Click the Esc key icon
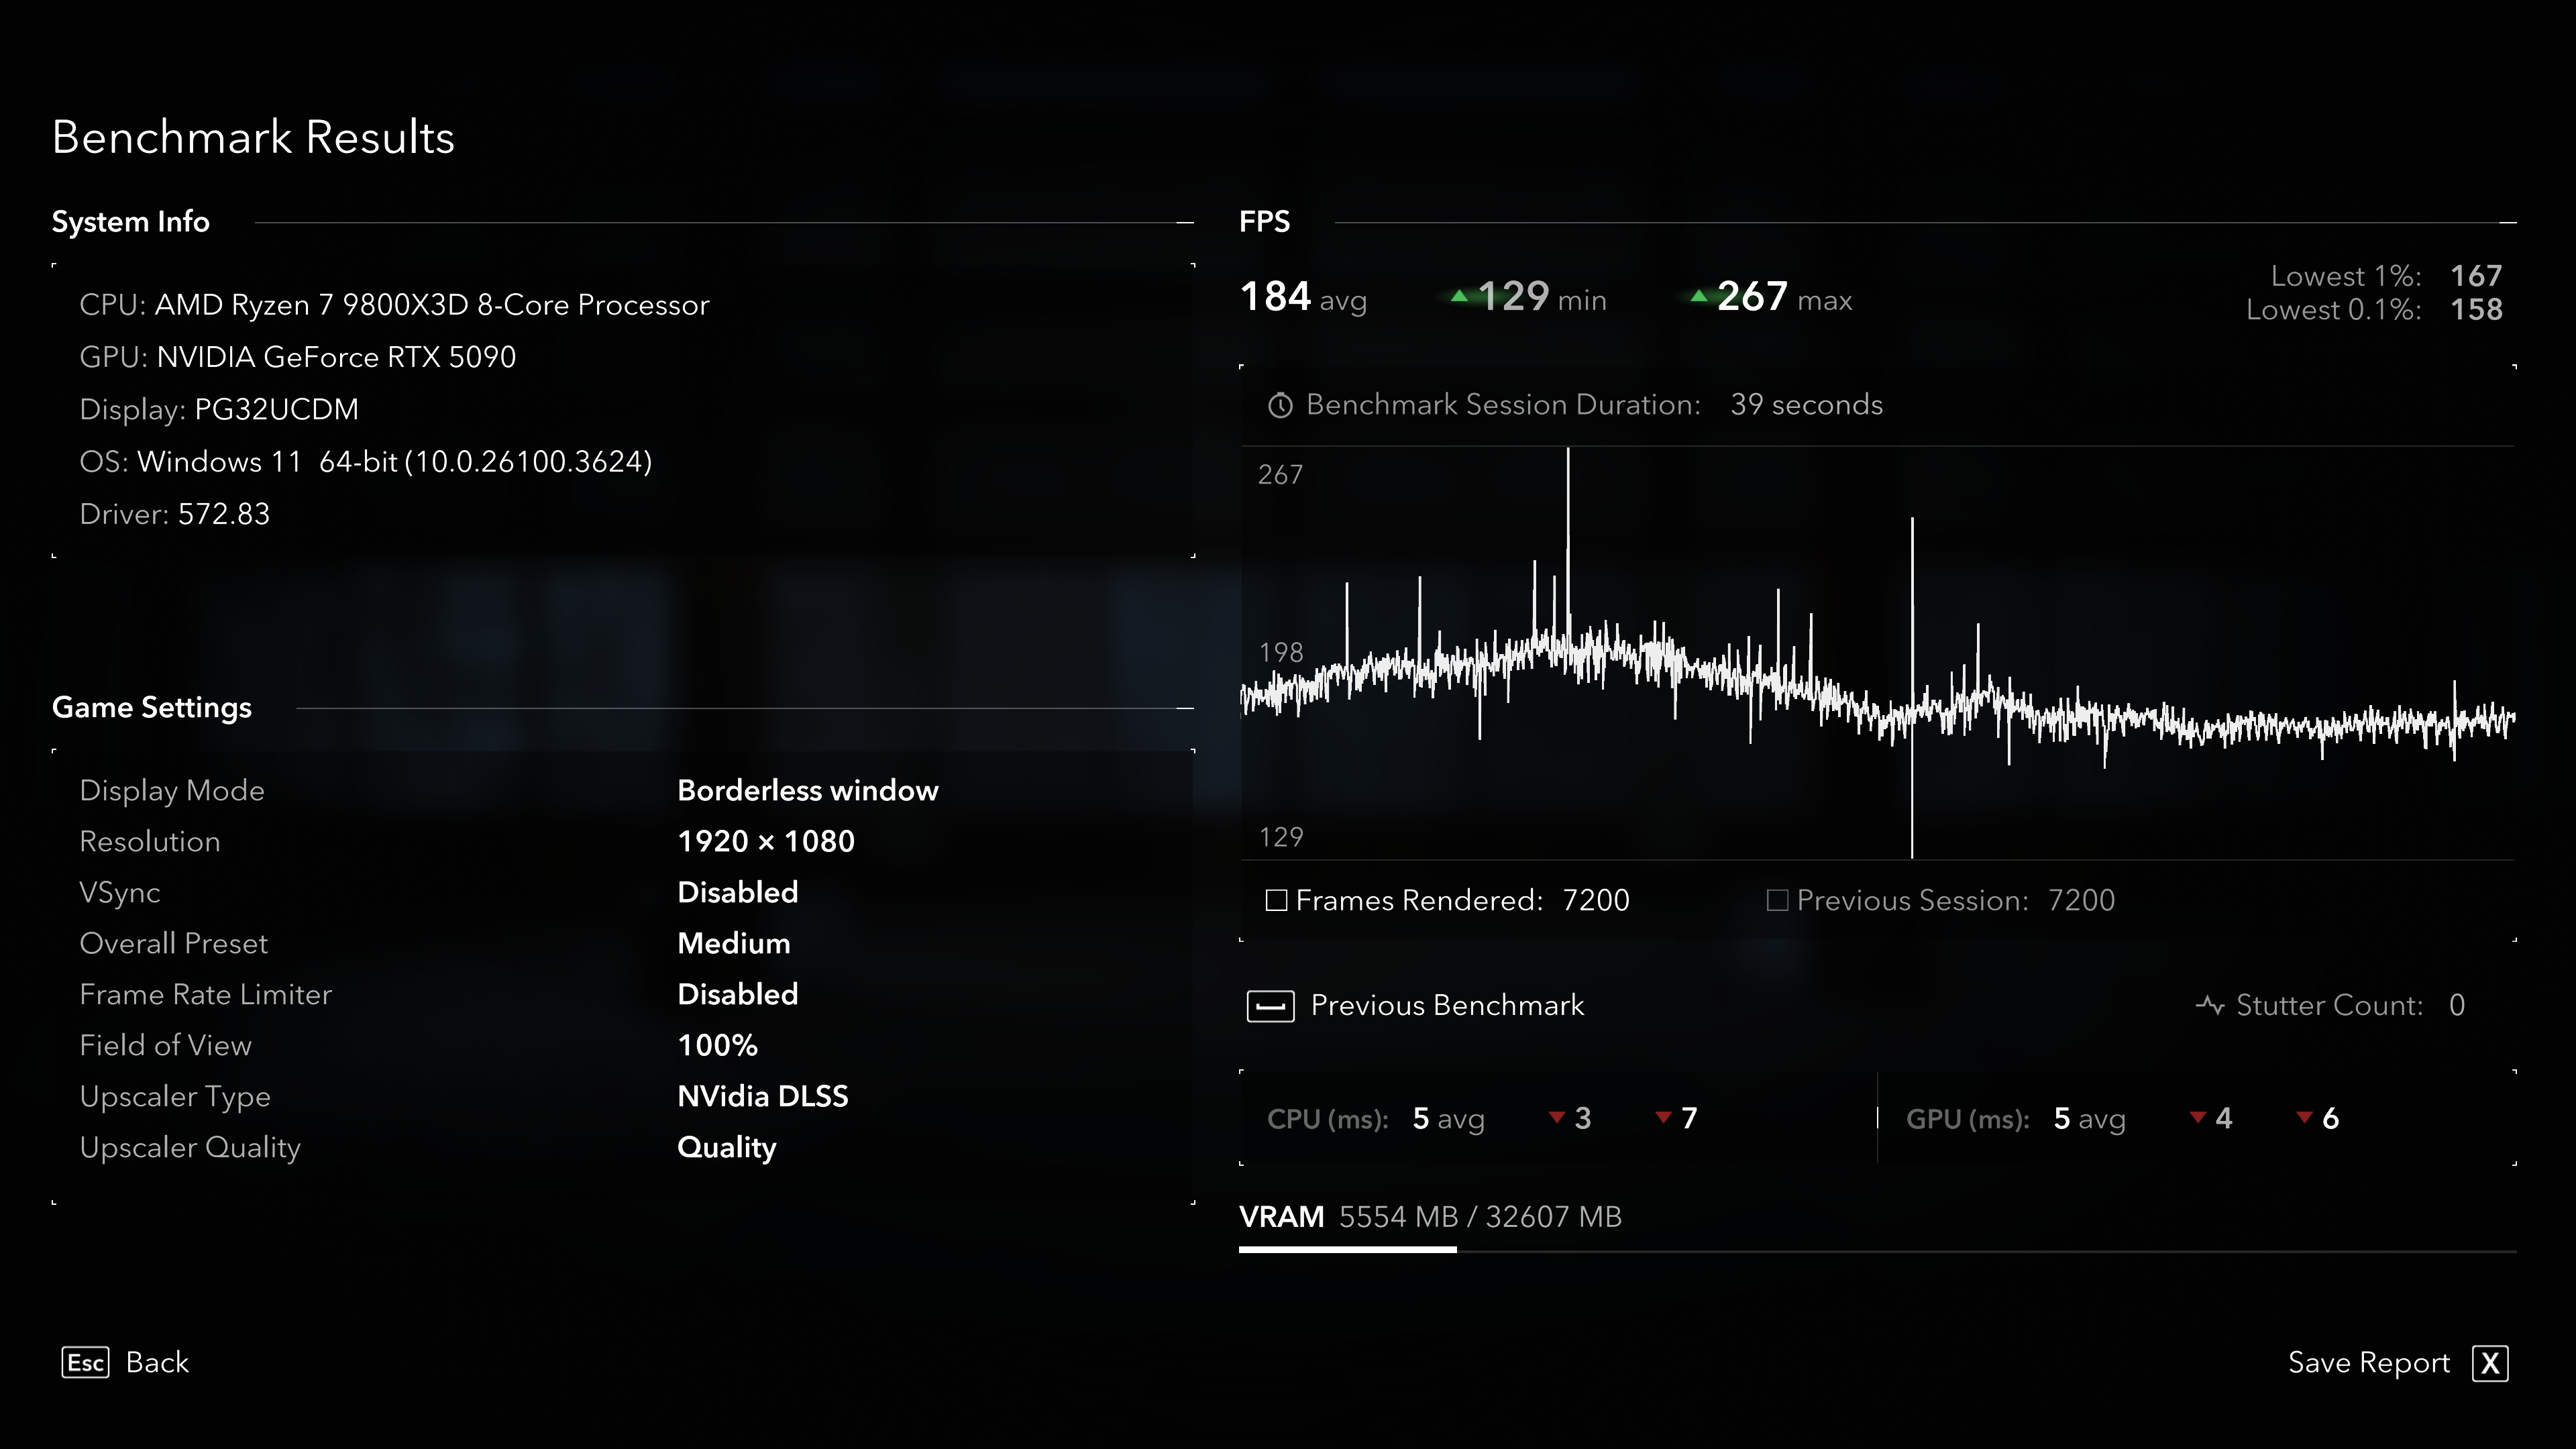 (85, 1362)
